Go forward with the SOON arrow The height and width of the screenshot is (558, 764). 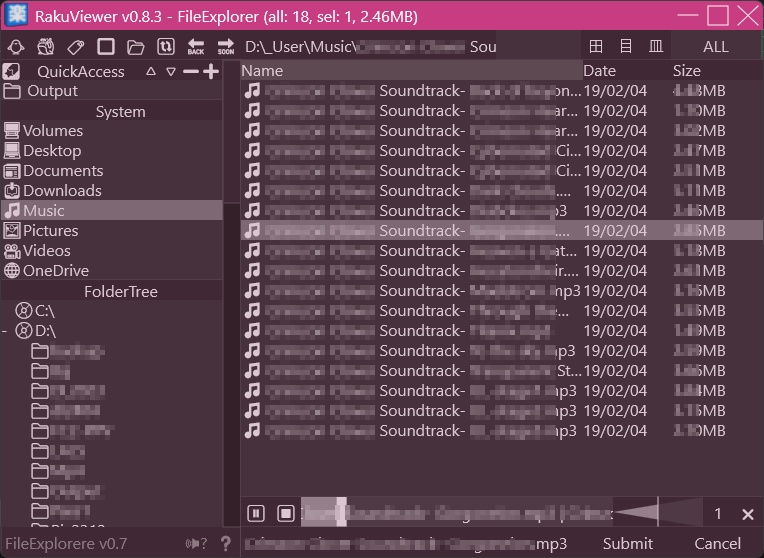click(x=226, y=47)
